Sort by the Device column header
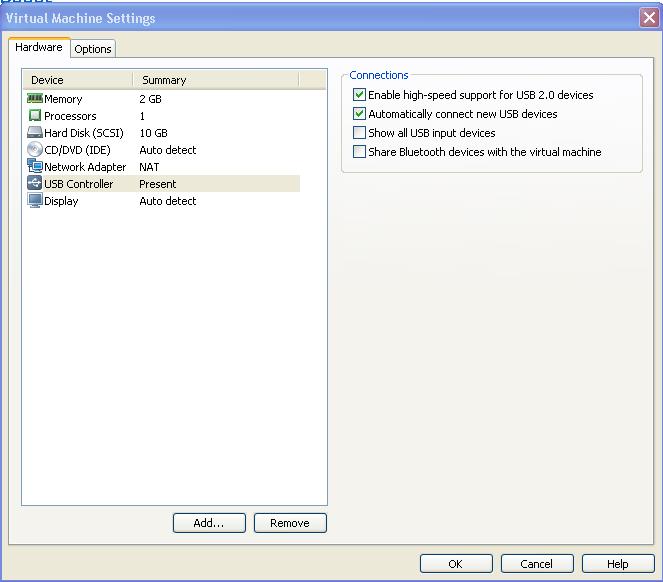Image resolution: width=663 pixels, height=582 pixels. coord(77,80)
